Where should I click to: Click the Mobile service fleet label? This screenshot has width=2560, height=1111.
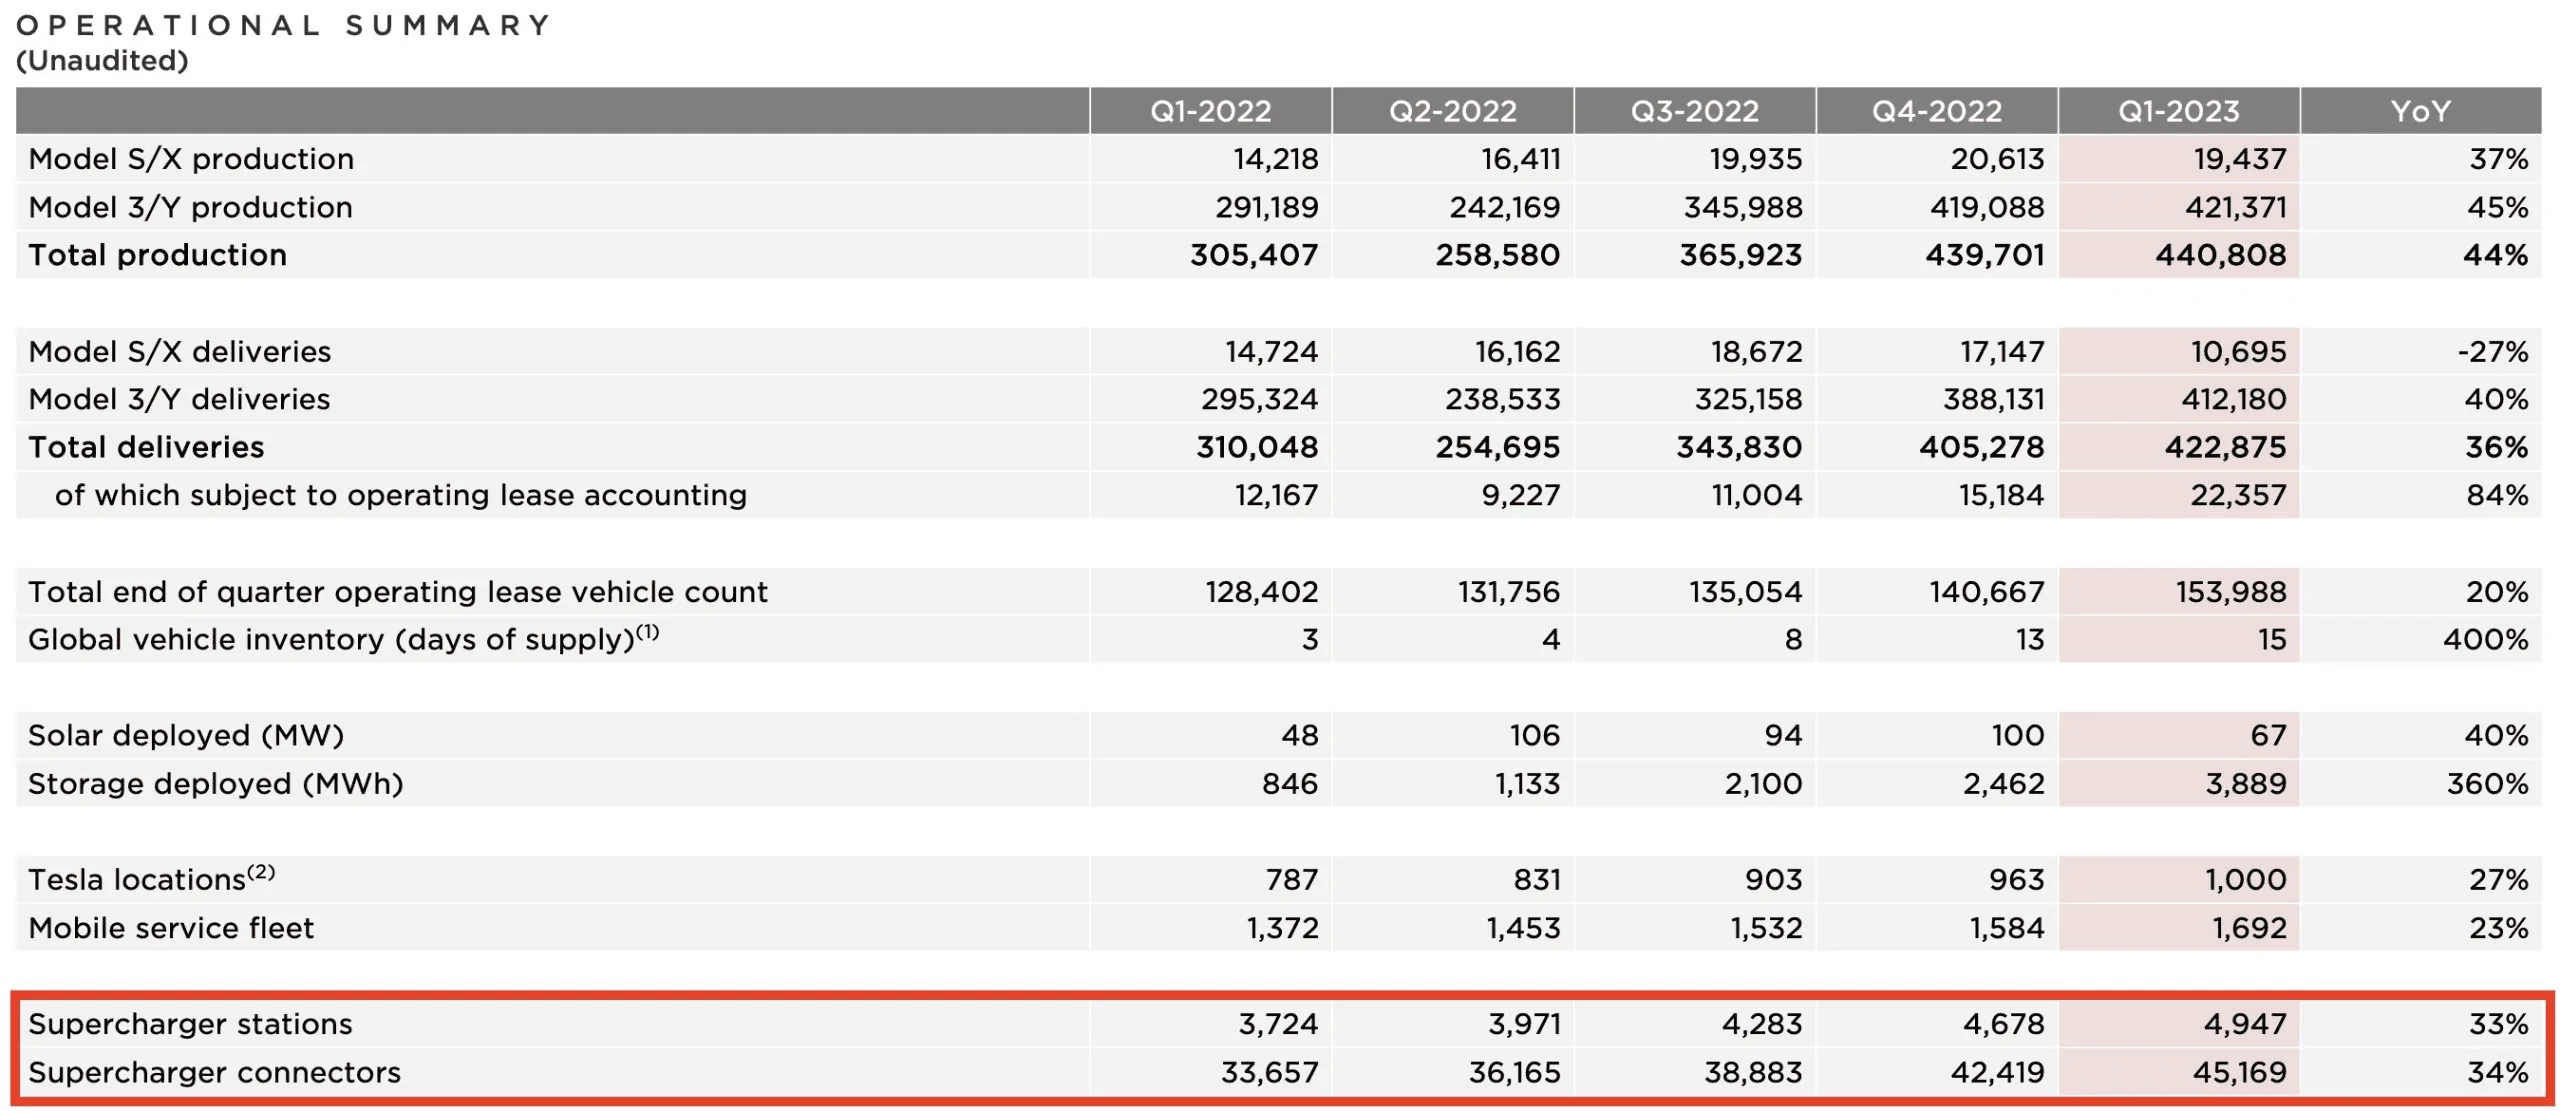coord(171,928)
